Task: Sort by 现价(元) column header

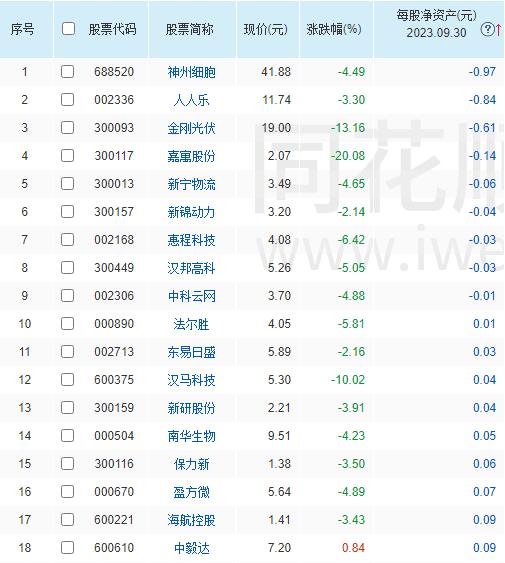Action: coord(265,29)
